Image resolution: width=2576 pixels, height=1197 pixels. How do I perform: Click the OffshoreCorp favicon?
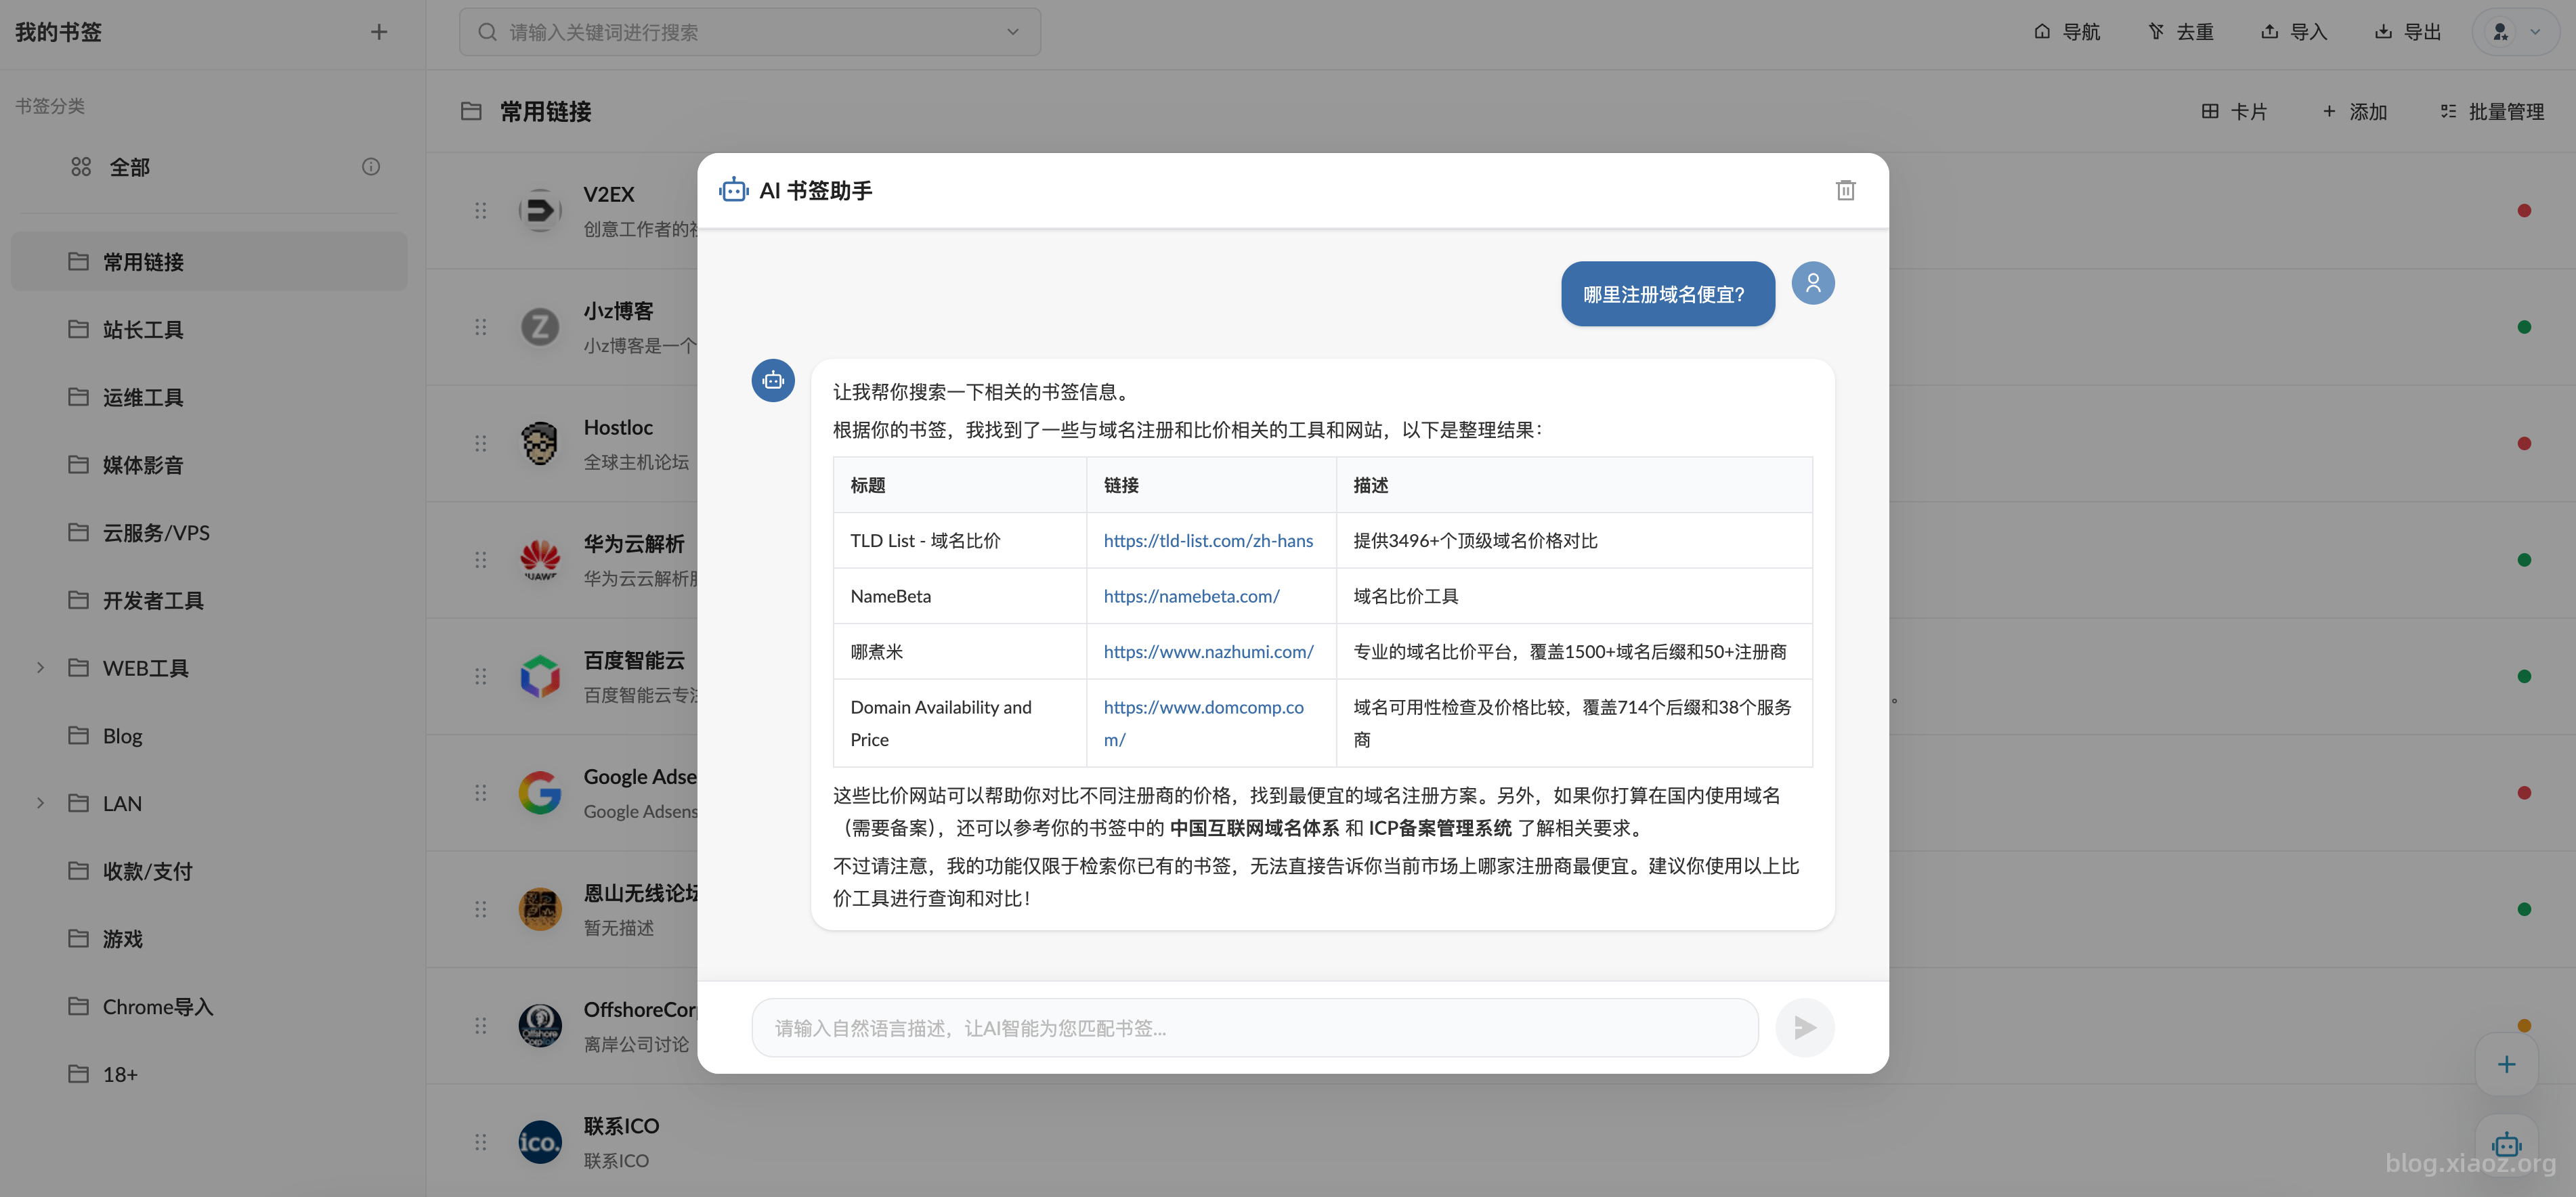coord(540,1026)
